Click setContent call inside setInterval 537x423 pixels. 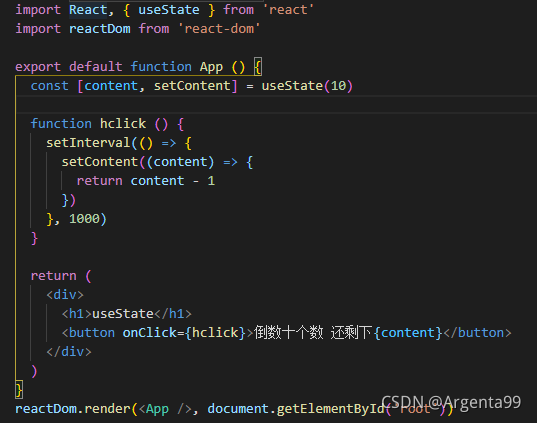[x=100, y=162]
